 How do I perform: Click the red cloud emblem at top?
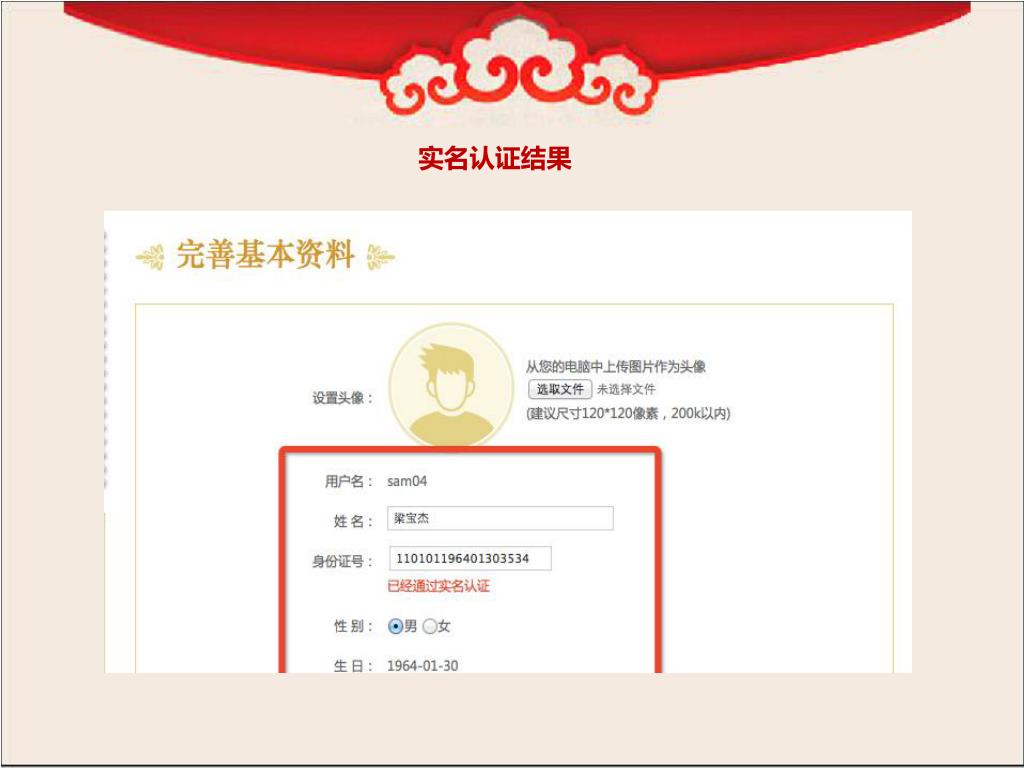[519, 64]
